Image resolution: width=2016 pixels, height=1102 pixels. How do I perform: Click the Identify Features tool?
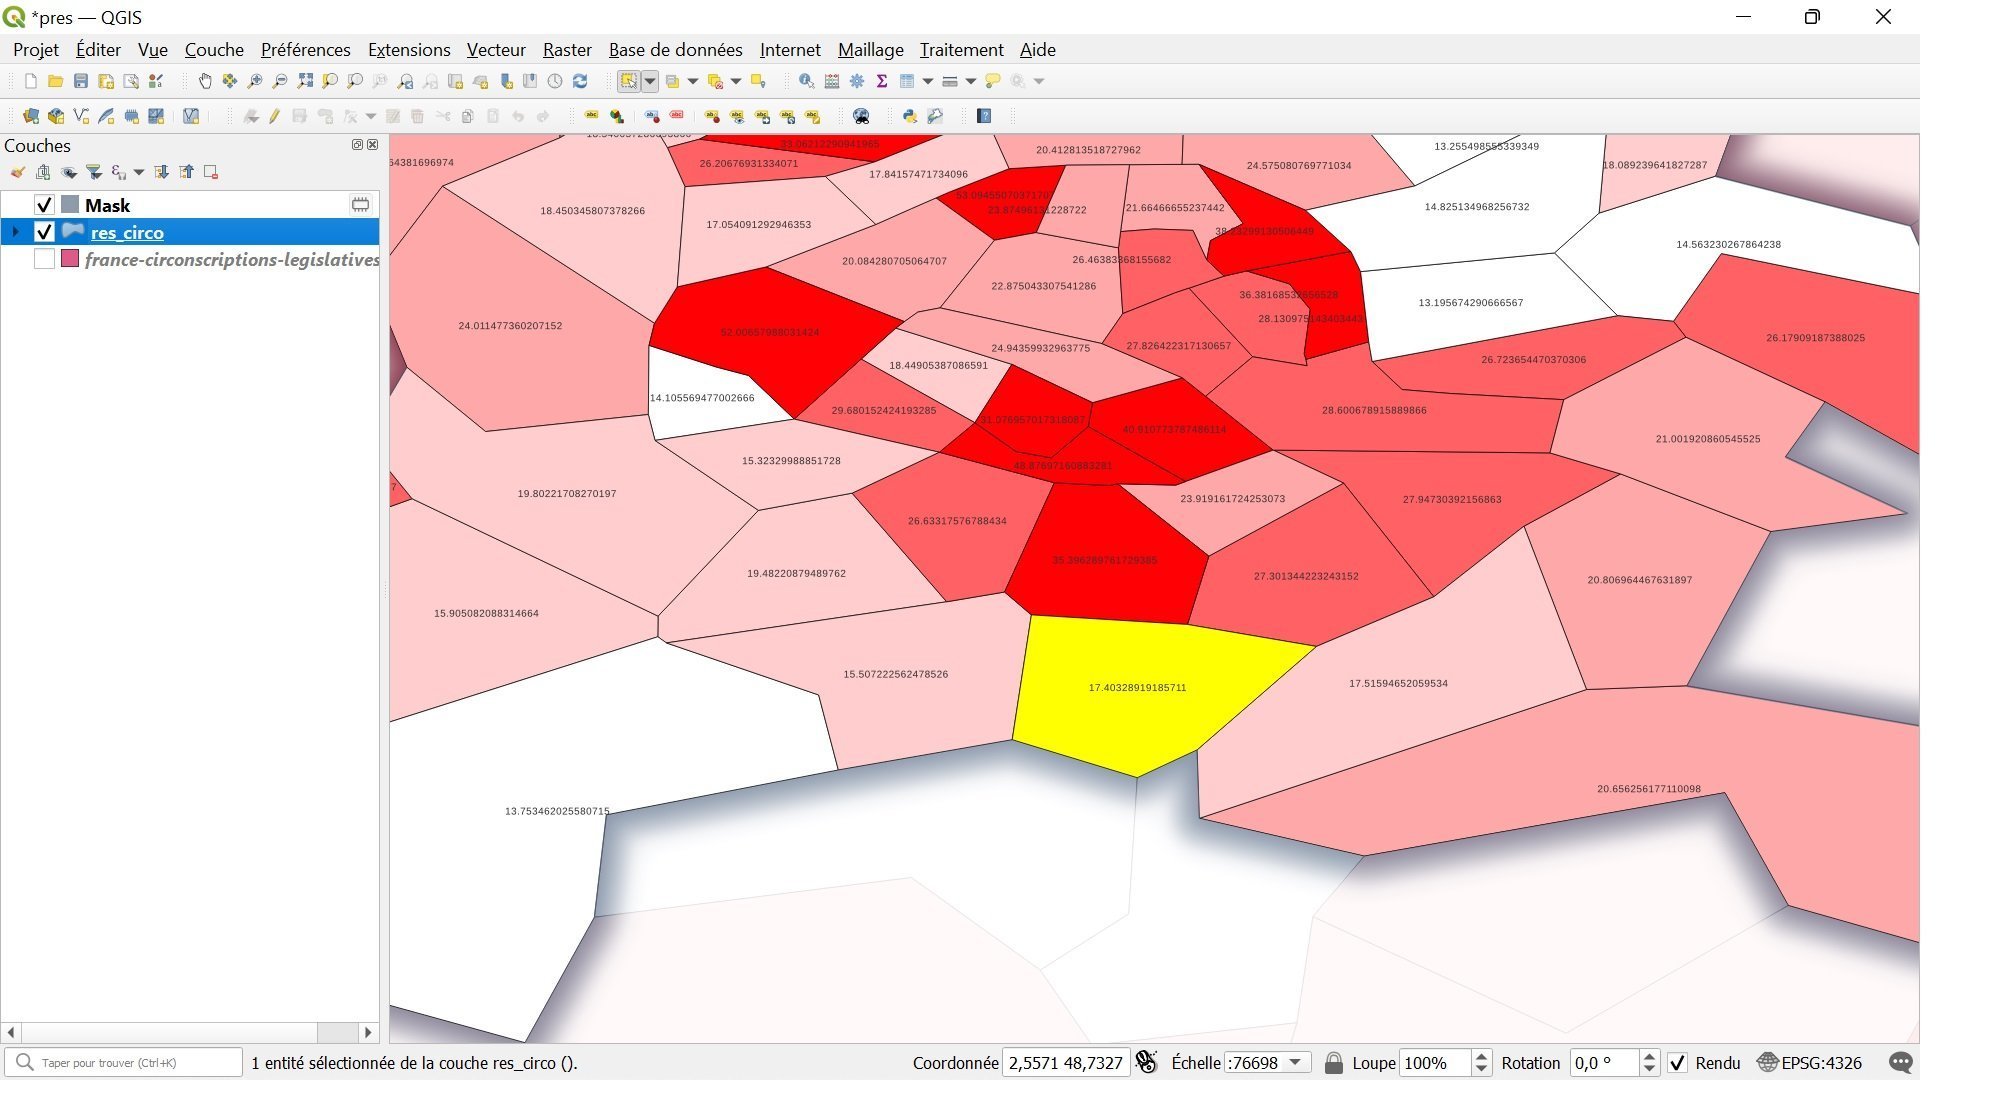coord(806,81)
